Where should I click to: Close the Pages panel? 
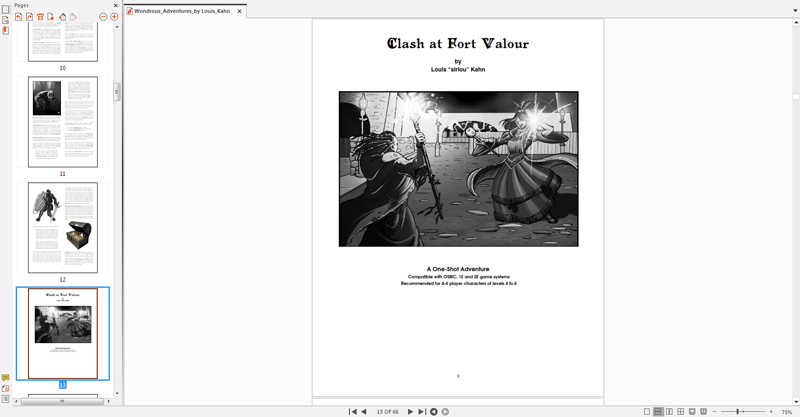tap(115, 5)
